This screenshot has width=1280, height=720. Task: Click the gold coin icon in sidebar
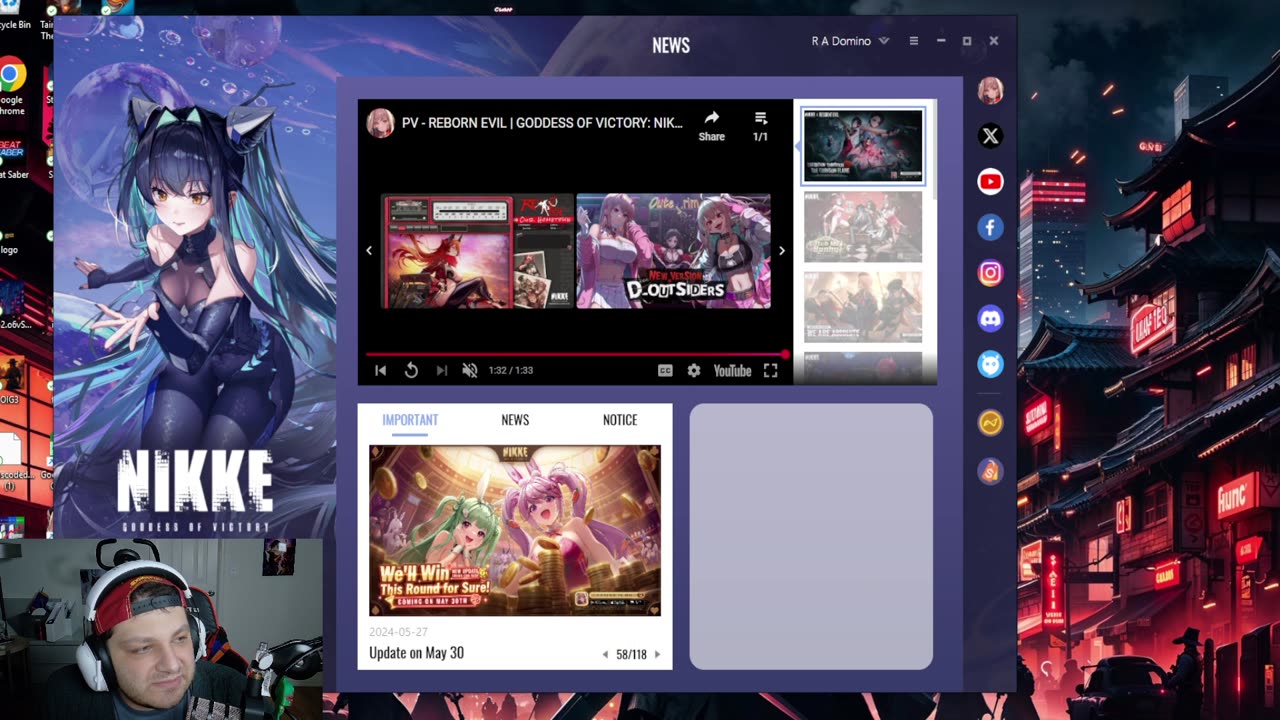pyautogui.click(x=990, y=423)
